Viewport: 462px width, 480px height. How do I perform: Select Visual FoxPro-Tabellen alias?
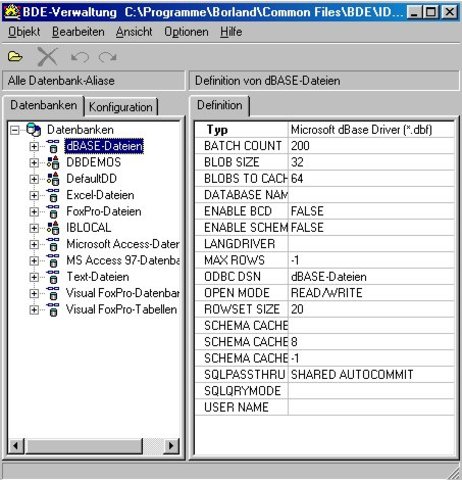point(122,309)
